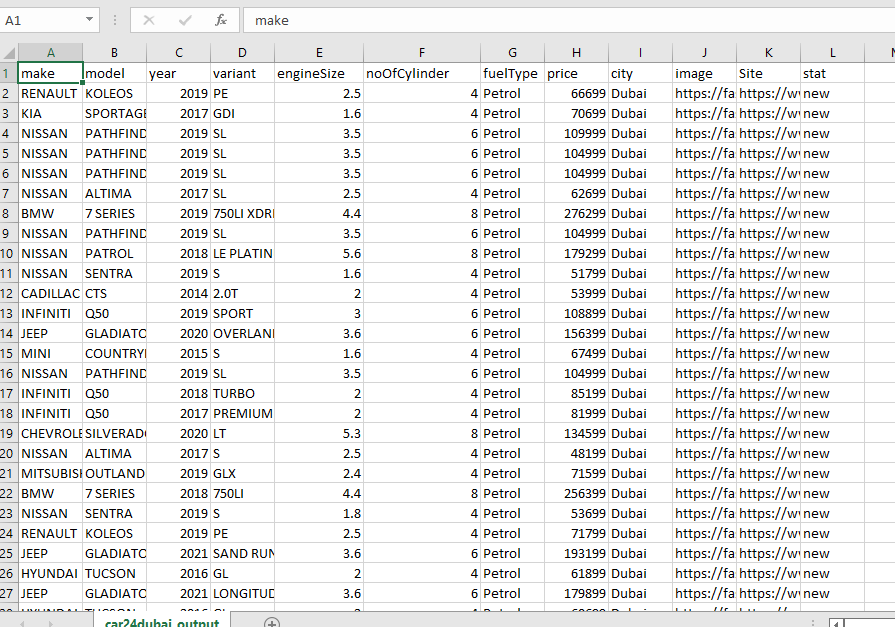Click the 'variant' header cell
This screenshot has width=895, height=627.
(243, 73)
